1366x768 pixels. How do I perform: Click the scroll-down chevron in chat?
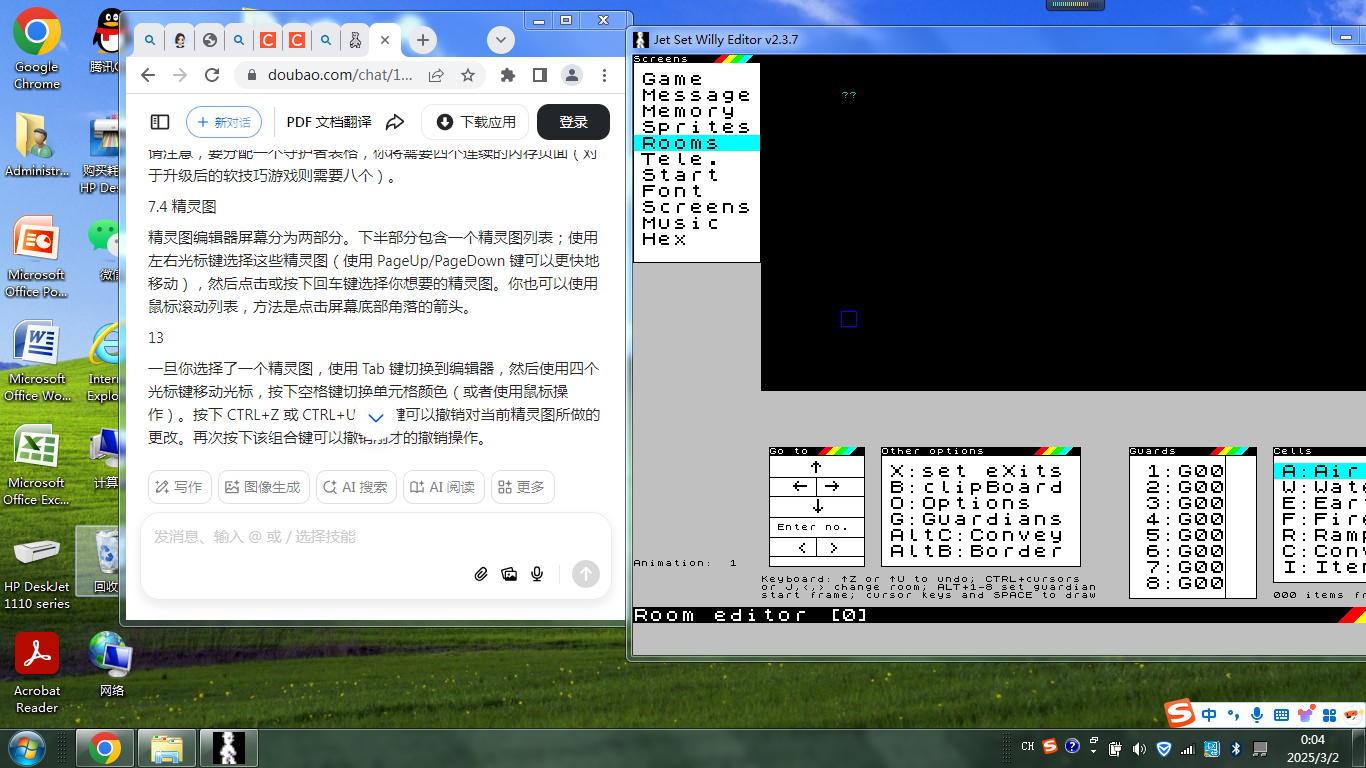pyautogui.click(x=377, y=417)
